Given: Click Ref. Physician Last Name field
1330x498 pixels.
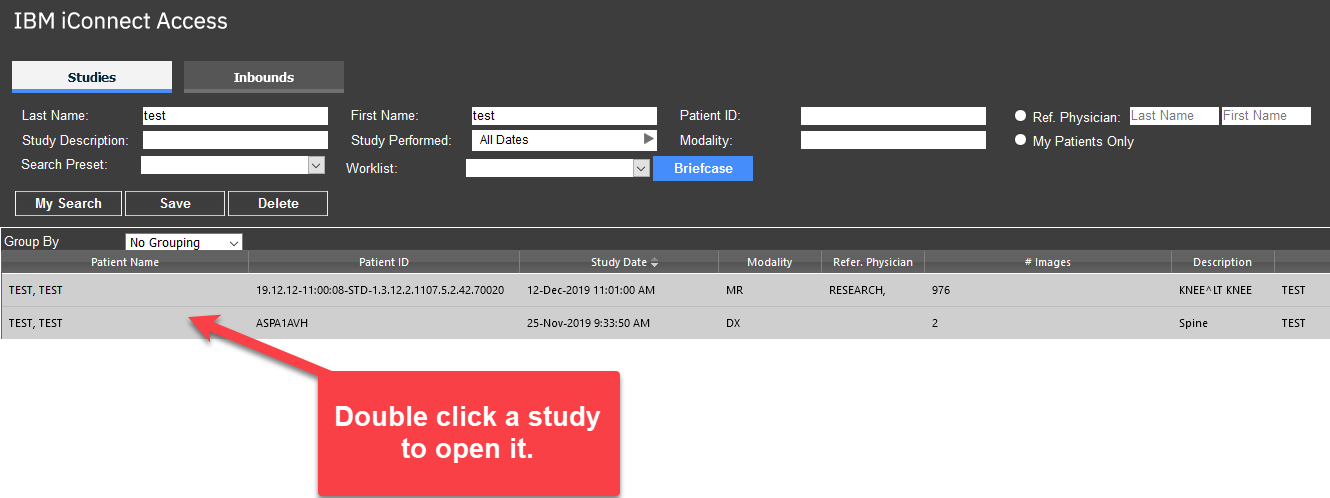Looking at the screenshot, I should 1174,116.
